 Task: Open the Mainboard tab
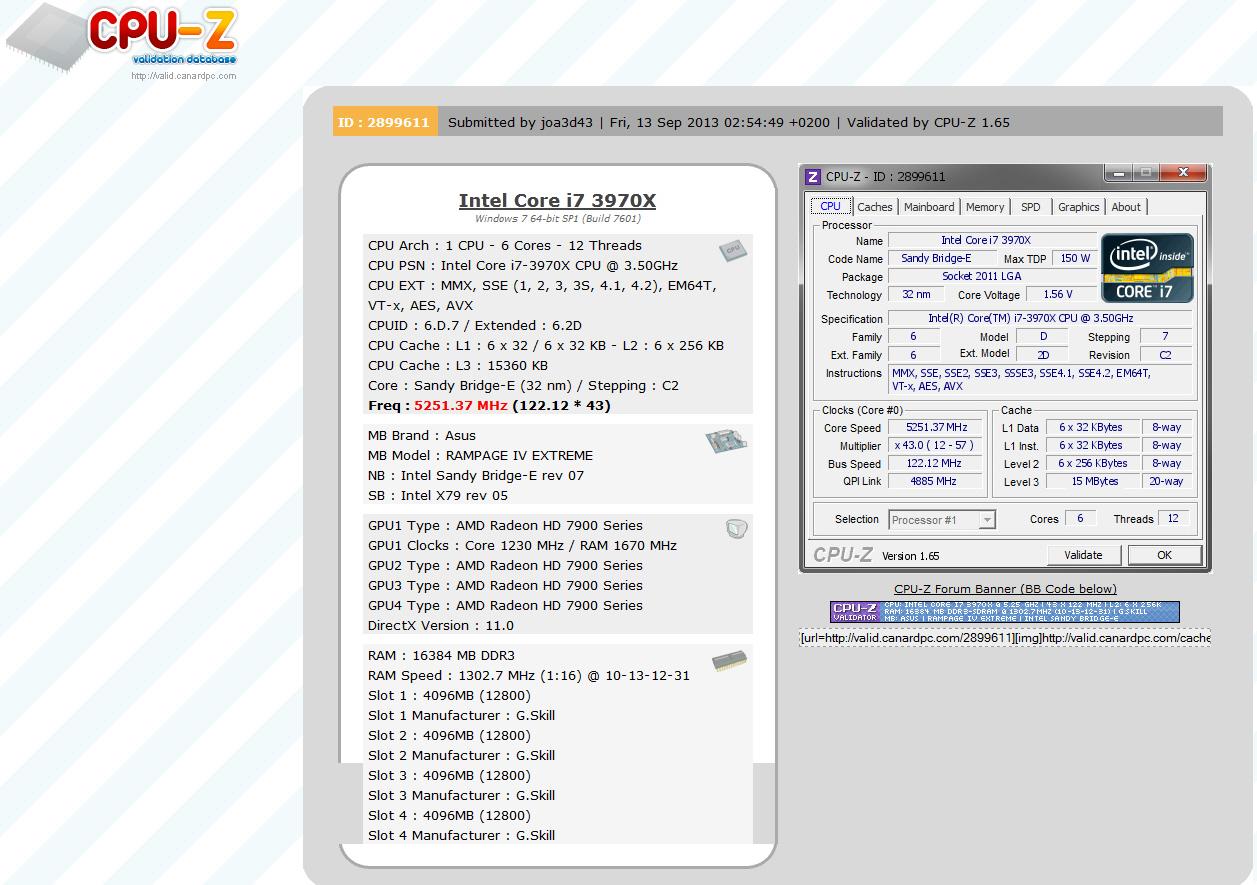coord(929,207)
